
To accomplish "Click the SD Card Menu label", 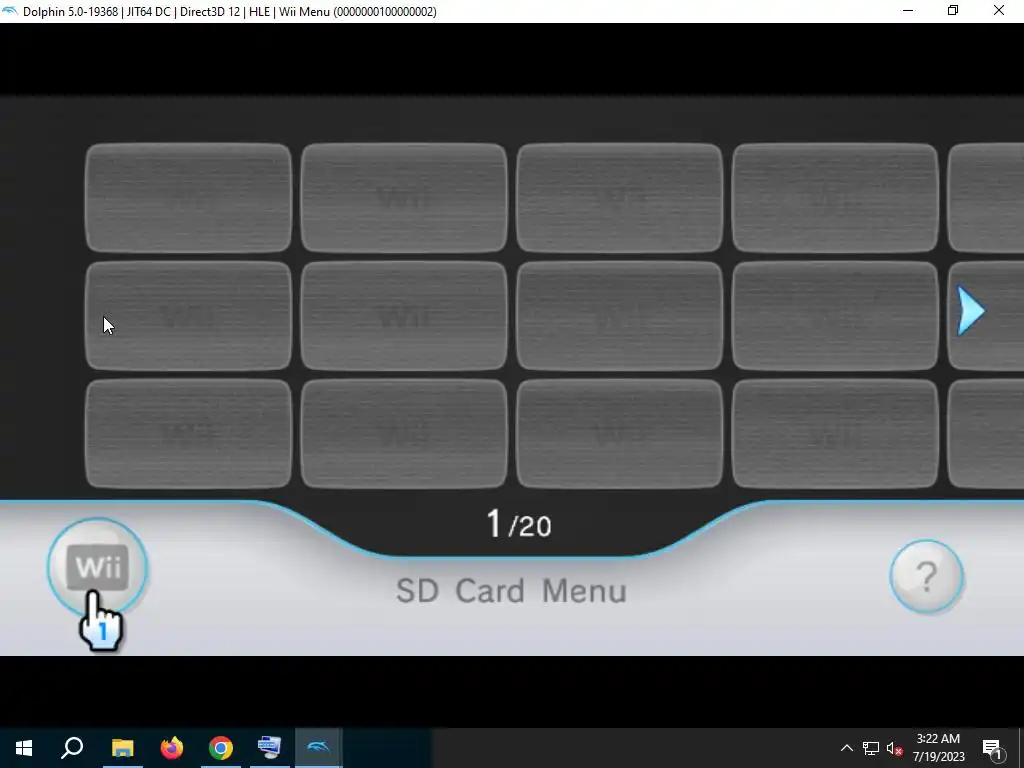I will pyautogui.click(x=511, y=591).
